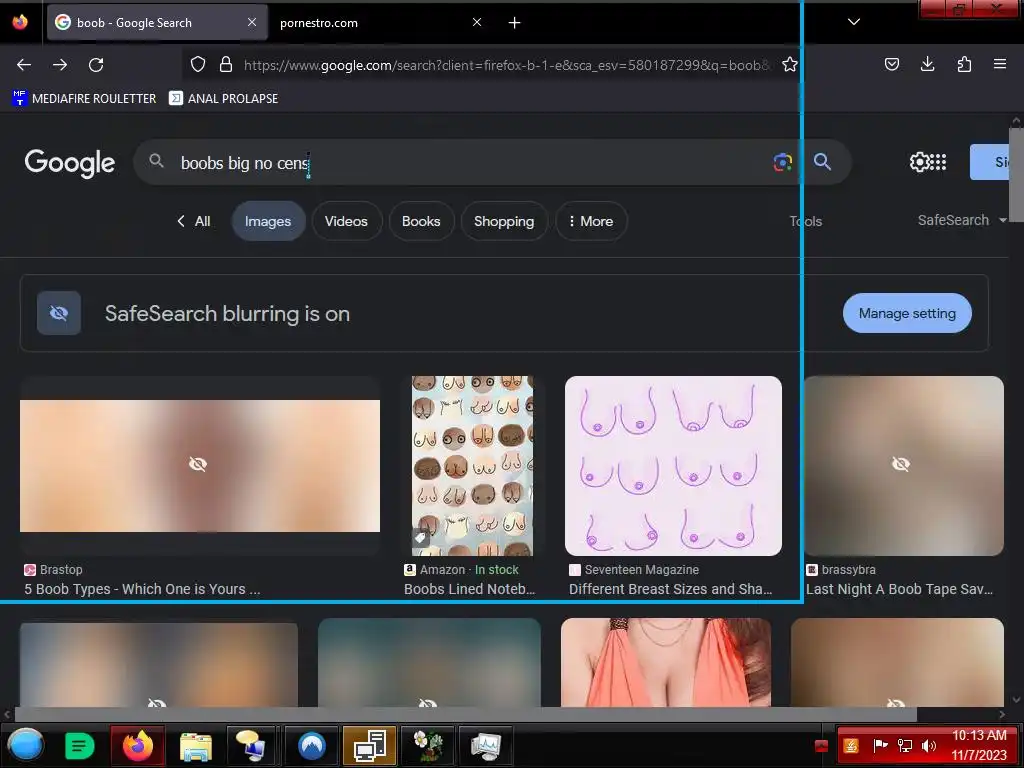Image resolution: width=1024 pixels, height=768 pixels.
Task: Open a new browser tab
Action: 515,23
